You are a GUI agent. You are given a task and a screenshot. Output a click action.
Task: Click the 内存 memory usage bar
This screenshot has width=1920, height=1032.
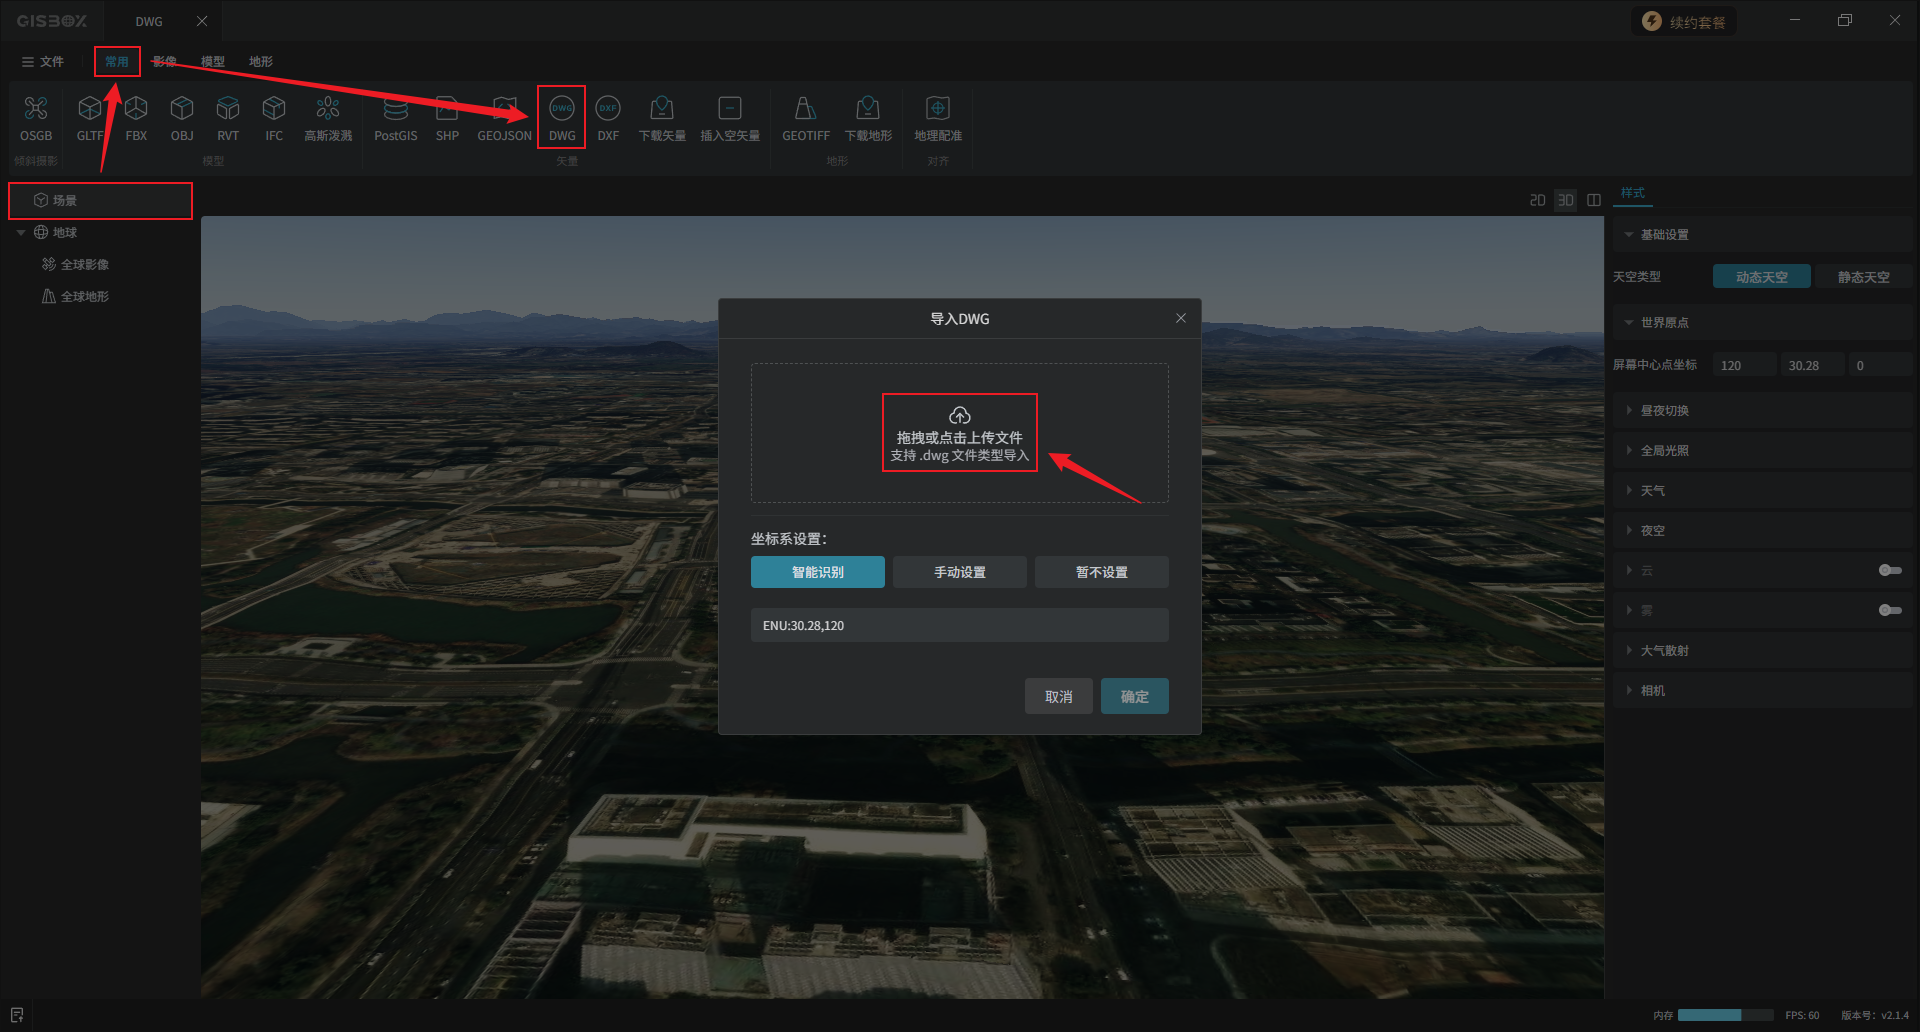(1724, 1015)
